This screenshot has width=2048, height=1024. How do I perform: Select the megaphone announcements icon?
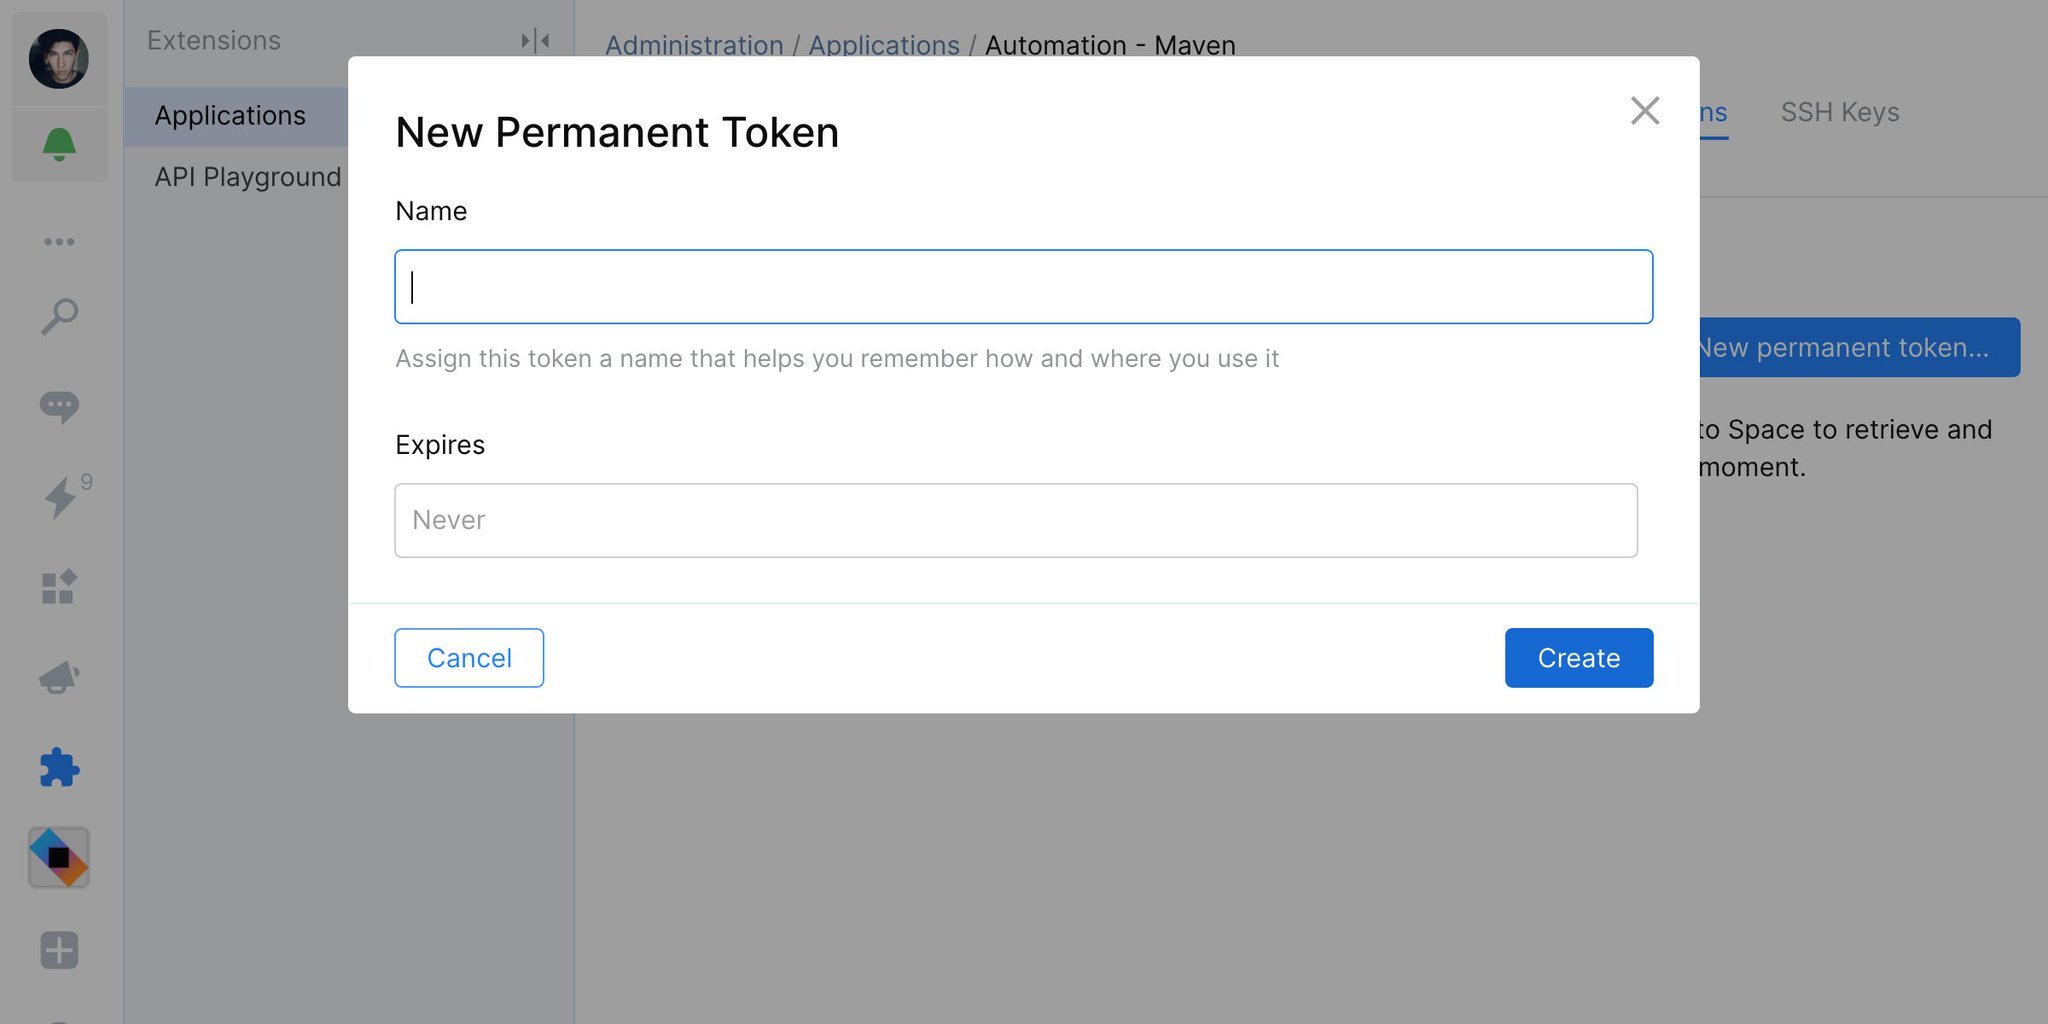point(59,677)
